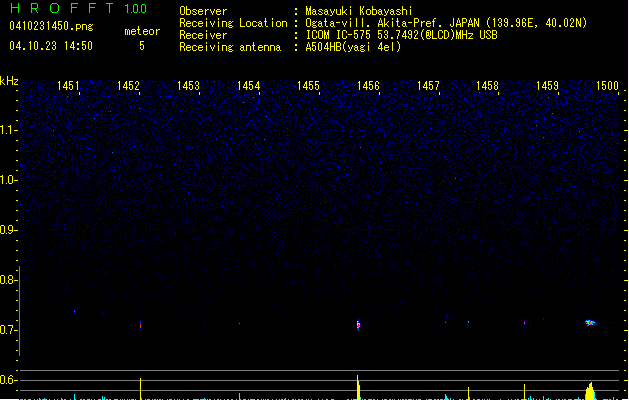Click the meteor count value 5
The width and height of the screenshot is (629, 400).
(x=142, y=46)
